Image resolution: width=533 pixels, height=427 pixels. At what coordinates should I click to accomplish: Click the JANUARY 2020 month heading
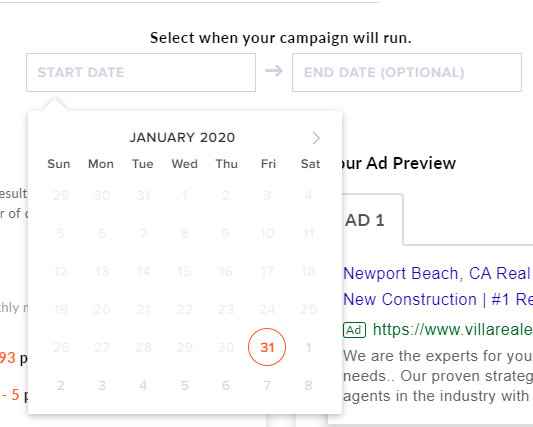click(x=182, y=138)
